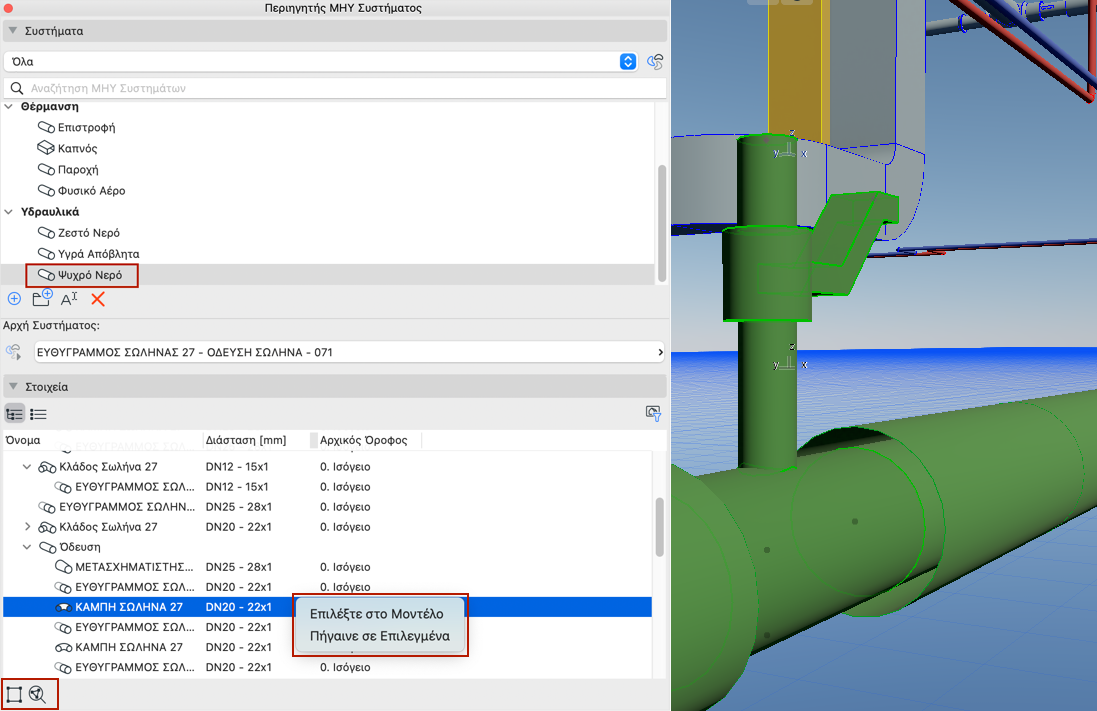
Task: Click the blue add new system icon
Action: point(14,299)
